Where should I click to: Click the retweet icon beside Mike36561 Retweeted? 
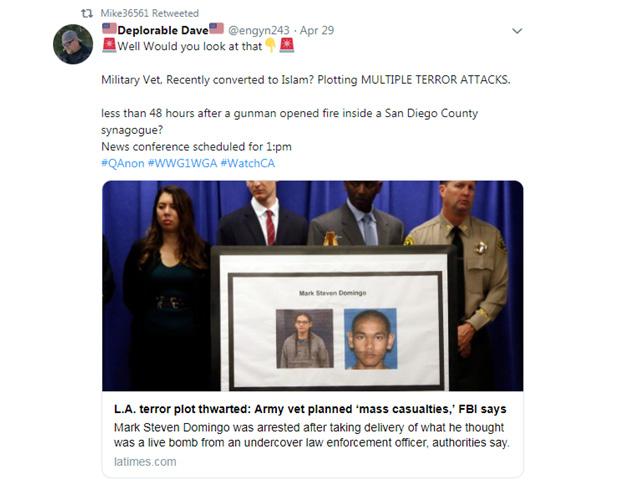coord(87,14)
